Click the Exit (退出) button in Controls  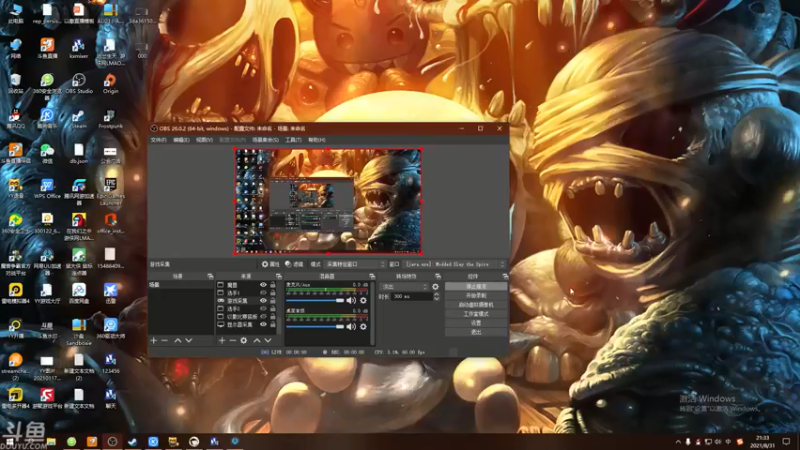(x=476, y=333)
